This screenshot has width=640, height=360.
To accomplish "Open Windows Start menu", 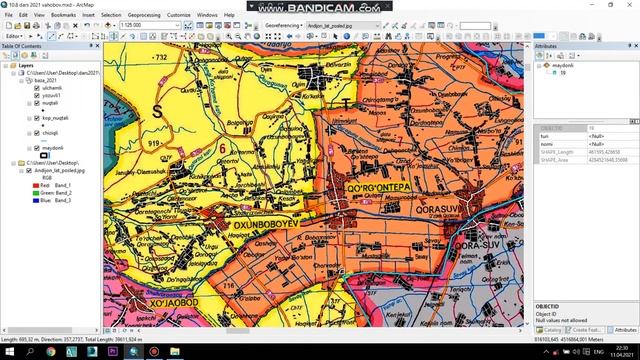I will (x=9, y=351).
